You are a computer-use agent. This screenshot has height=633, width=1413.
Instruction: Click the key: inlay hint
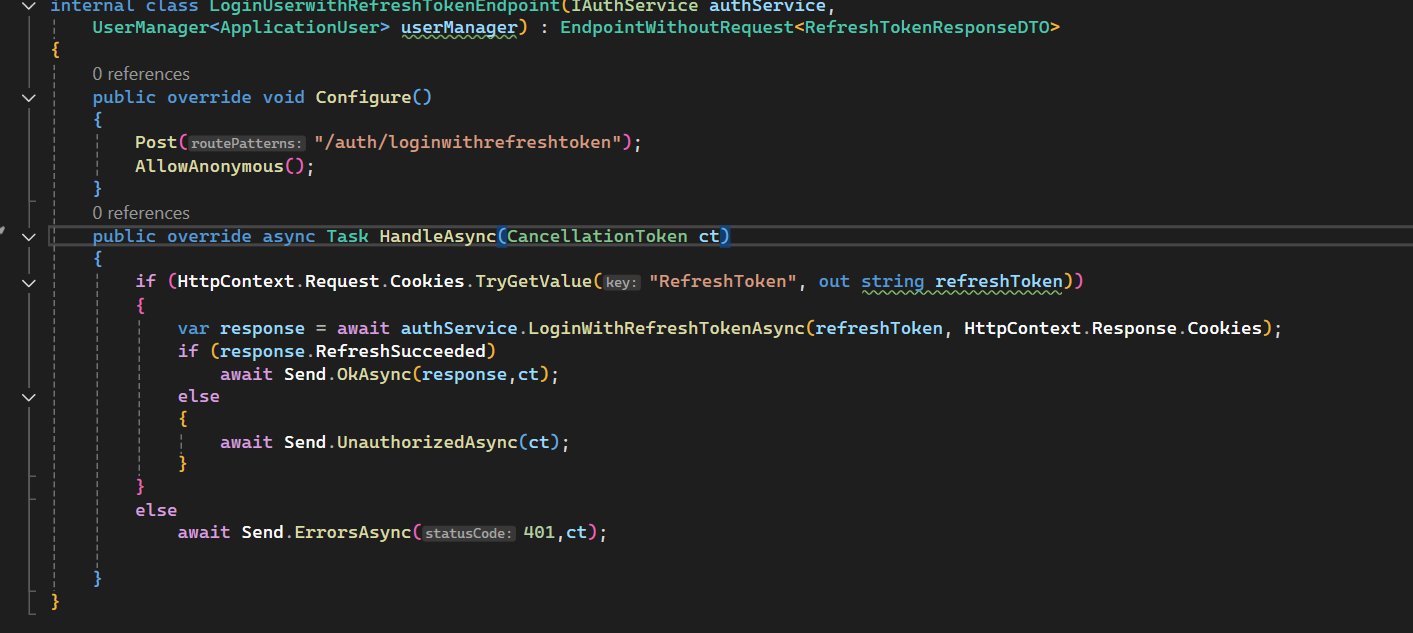(621, 283)
